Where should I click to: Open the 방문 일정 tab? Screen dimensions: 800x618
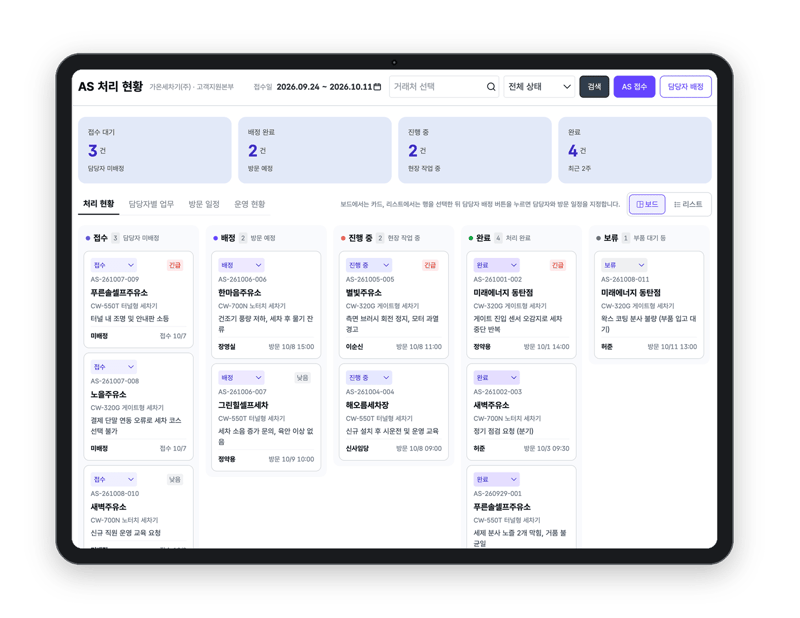pos(204,204)
